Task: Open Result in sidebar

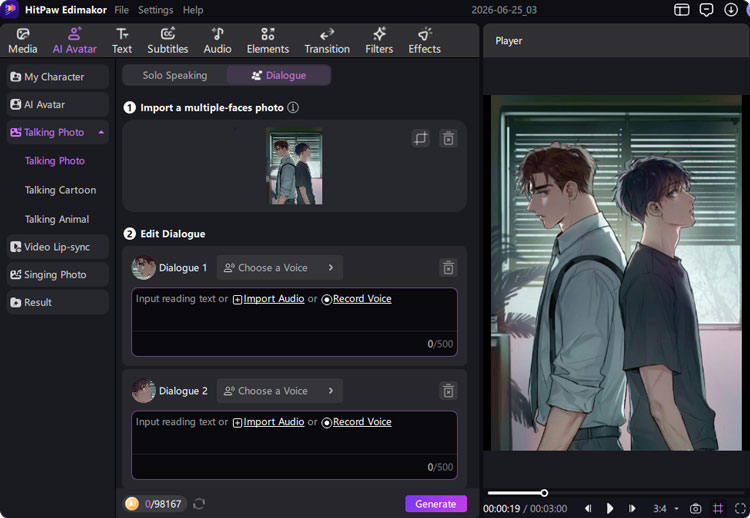Action: pos(57,303)
